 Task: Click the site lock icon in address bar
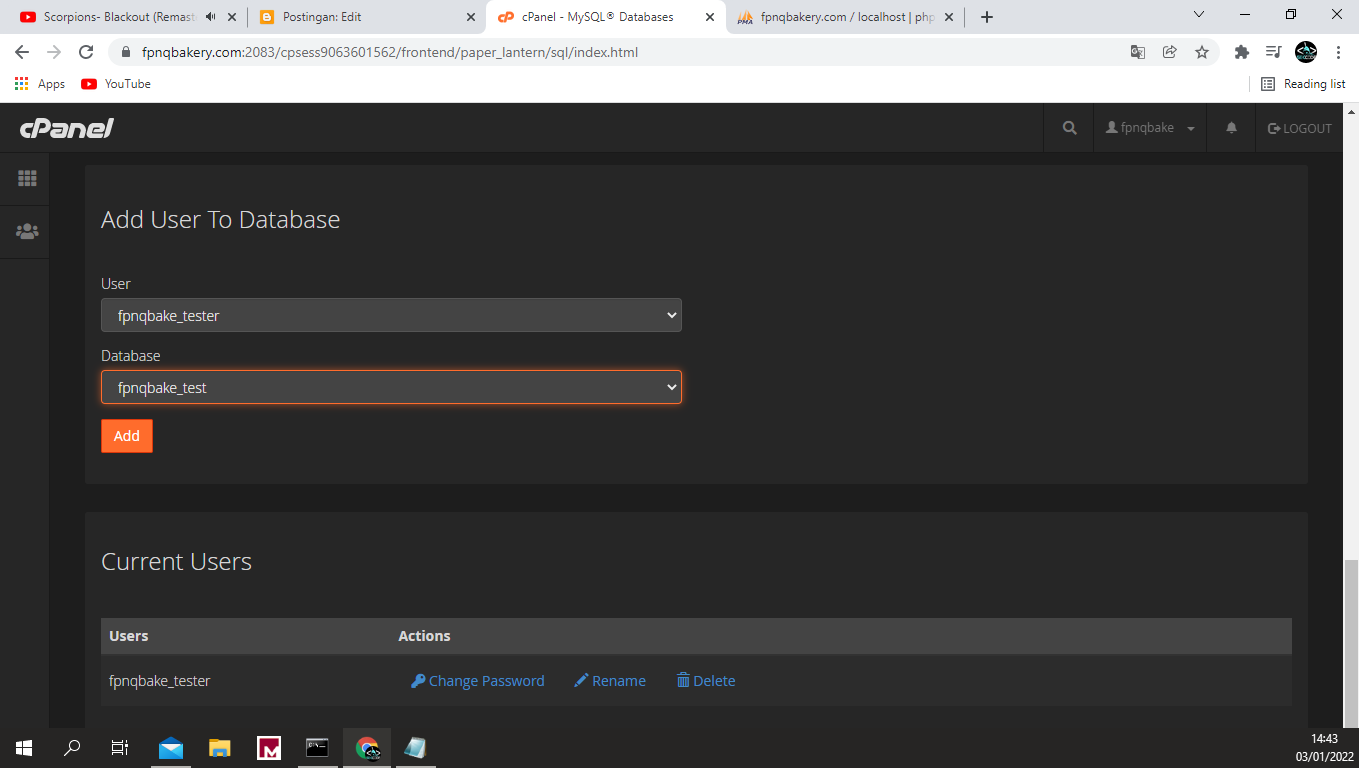127,52
